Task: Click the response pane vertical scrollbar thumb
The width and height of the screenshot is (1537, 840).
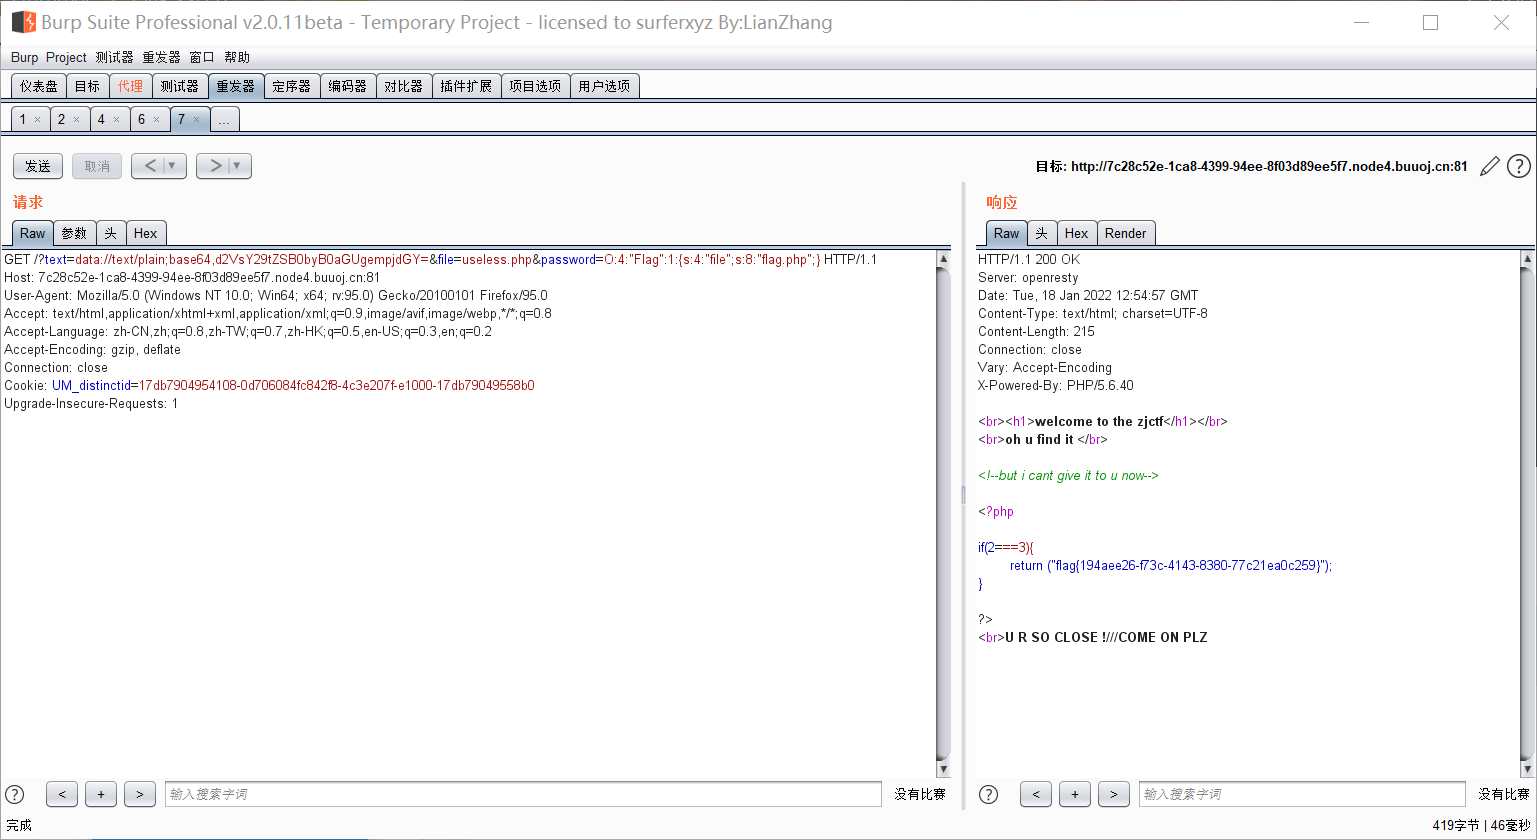Action: point(1526,514)
